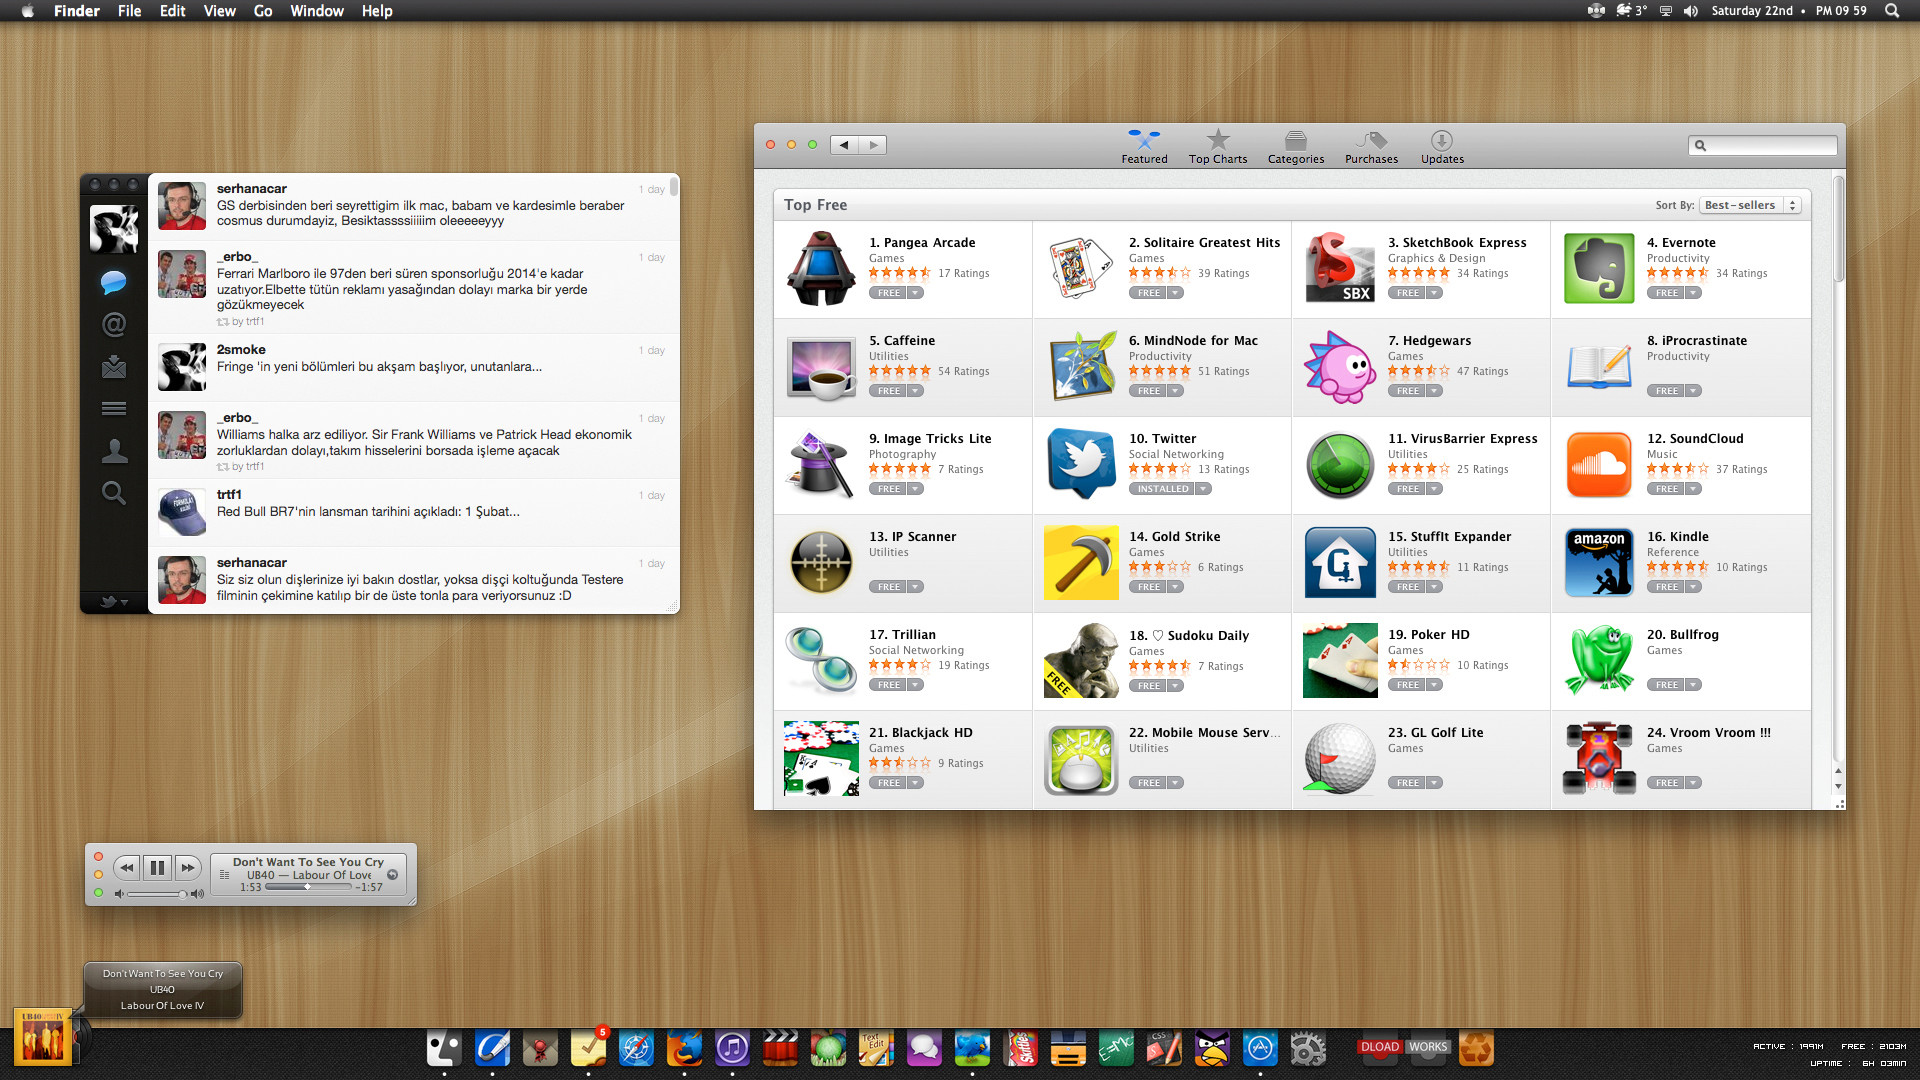
Task: Open the search magnifier icon in Twitter sidebar
Action: [114, 493]
